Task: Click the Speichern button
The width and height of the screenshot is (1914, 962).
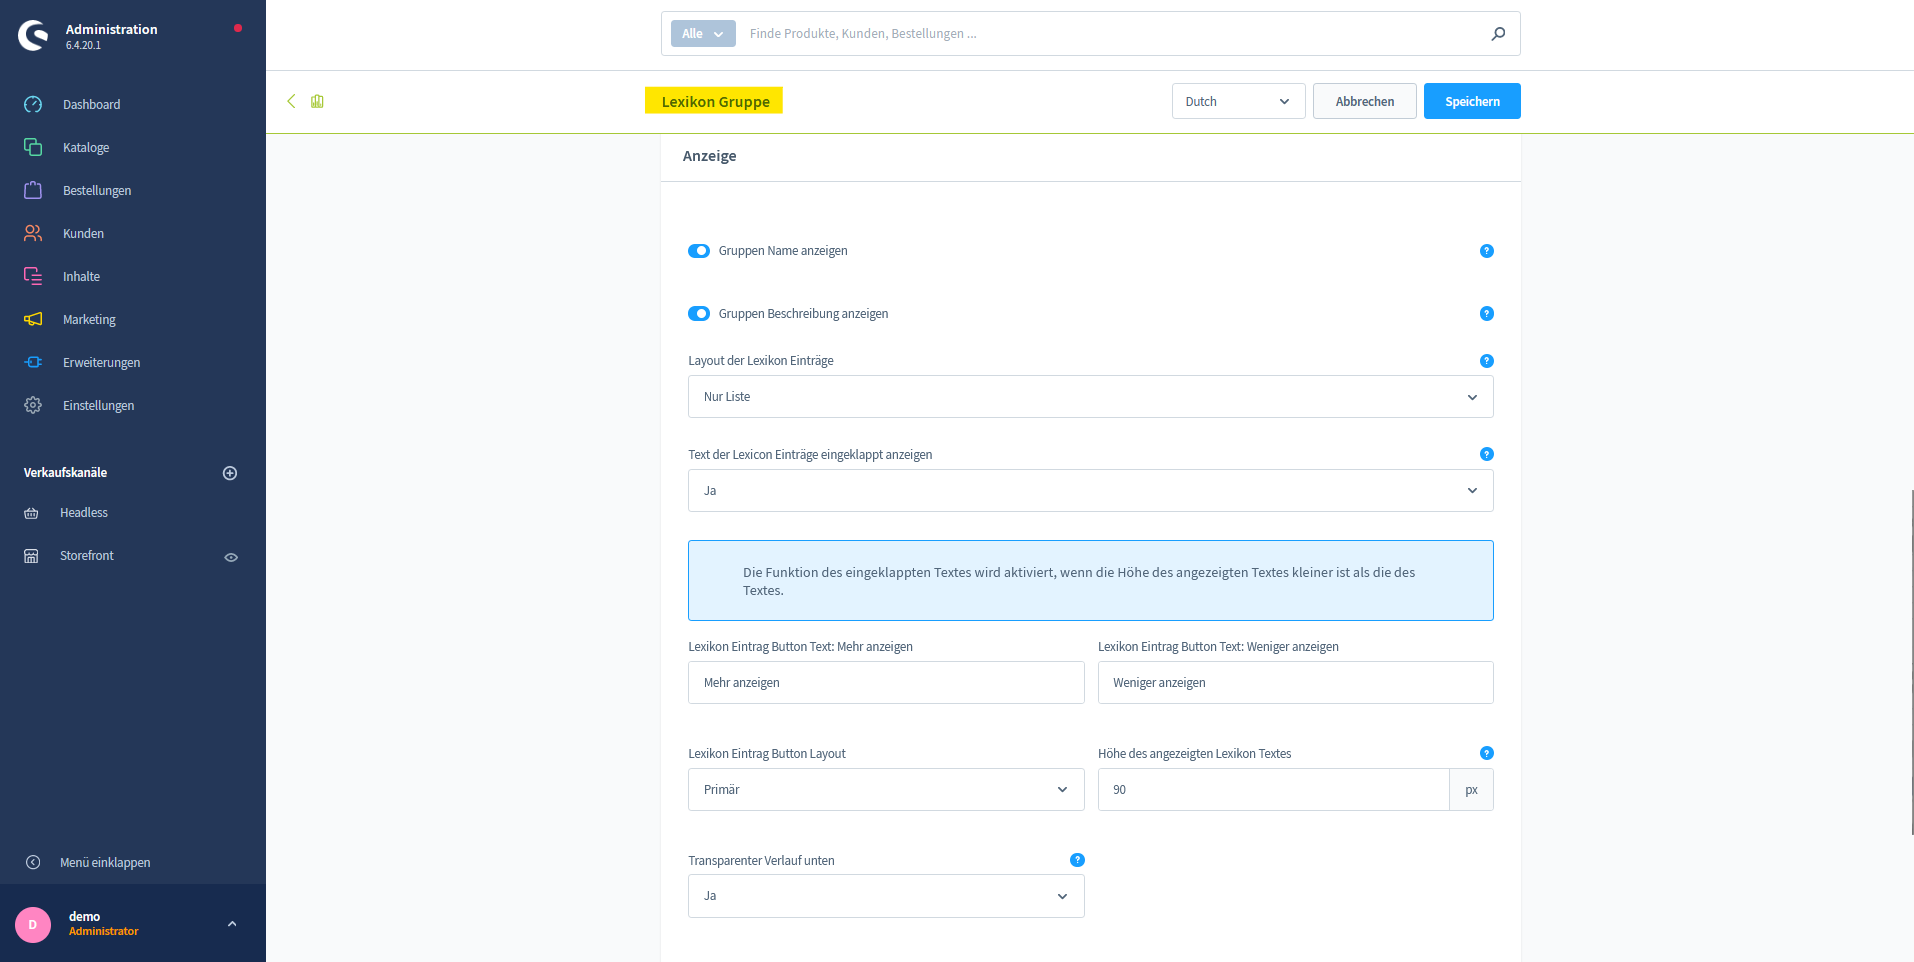Action: pyautogui.click(x=1472, y=101)
